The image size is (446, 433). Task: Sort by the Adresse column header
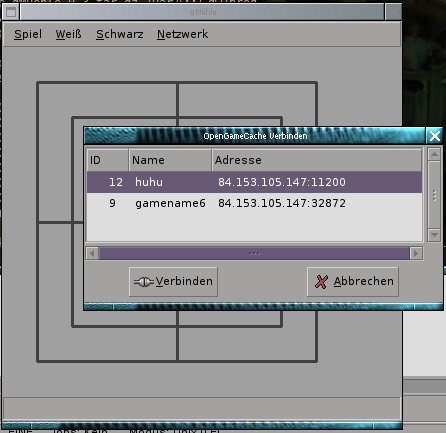pyautogui.click(x=317, y=160)
